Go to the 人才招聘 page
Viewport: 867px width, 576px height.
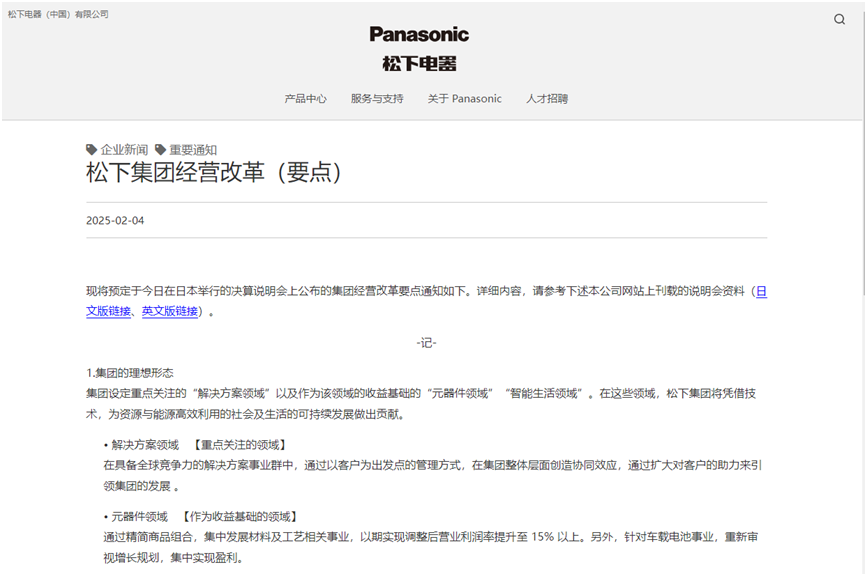pyautogui.click(x=547, y=99)
